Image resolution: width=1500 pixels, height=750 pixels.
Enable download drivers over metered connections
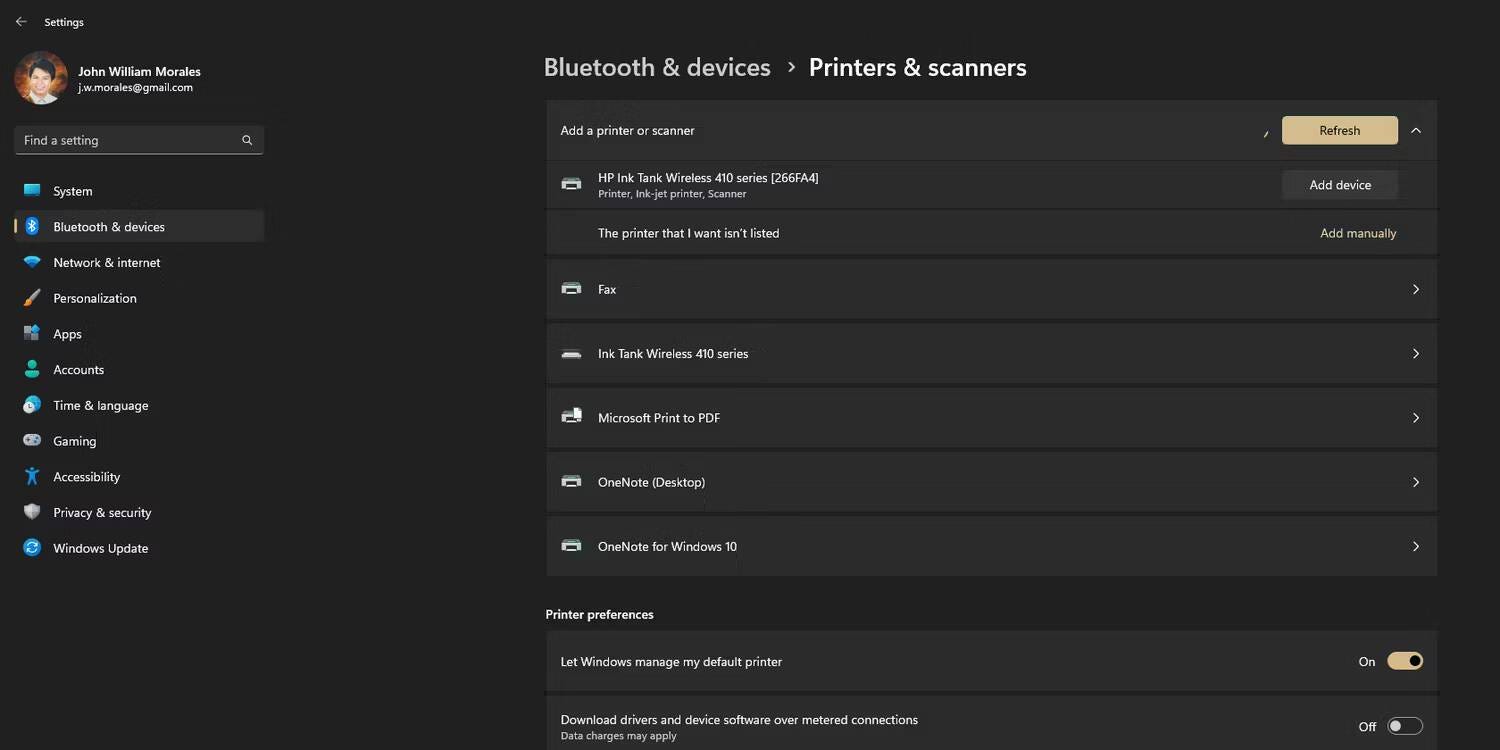1404,726
